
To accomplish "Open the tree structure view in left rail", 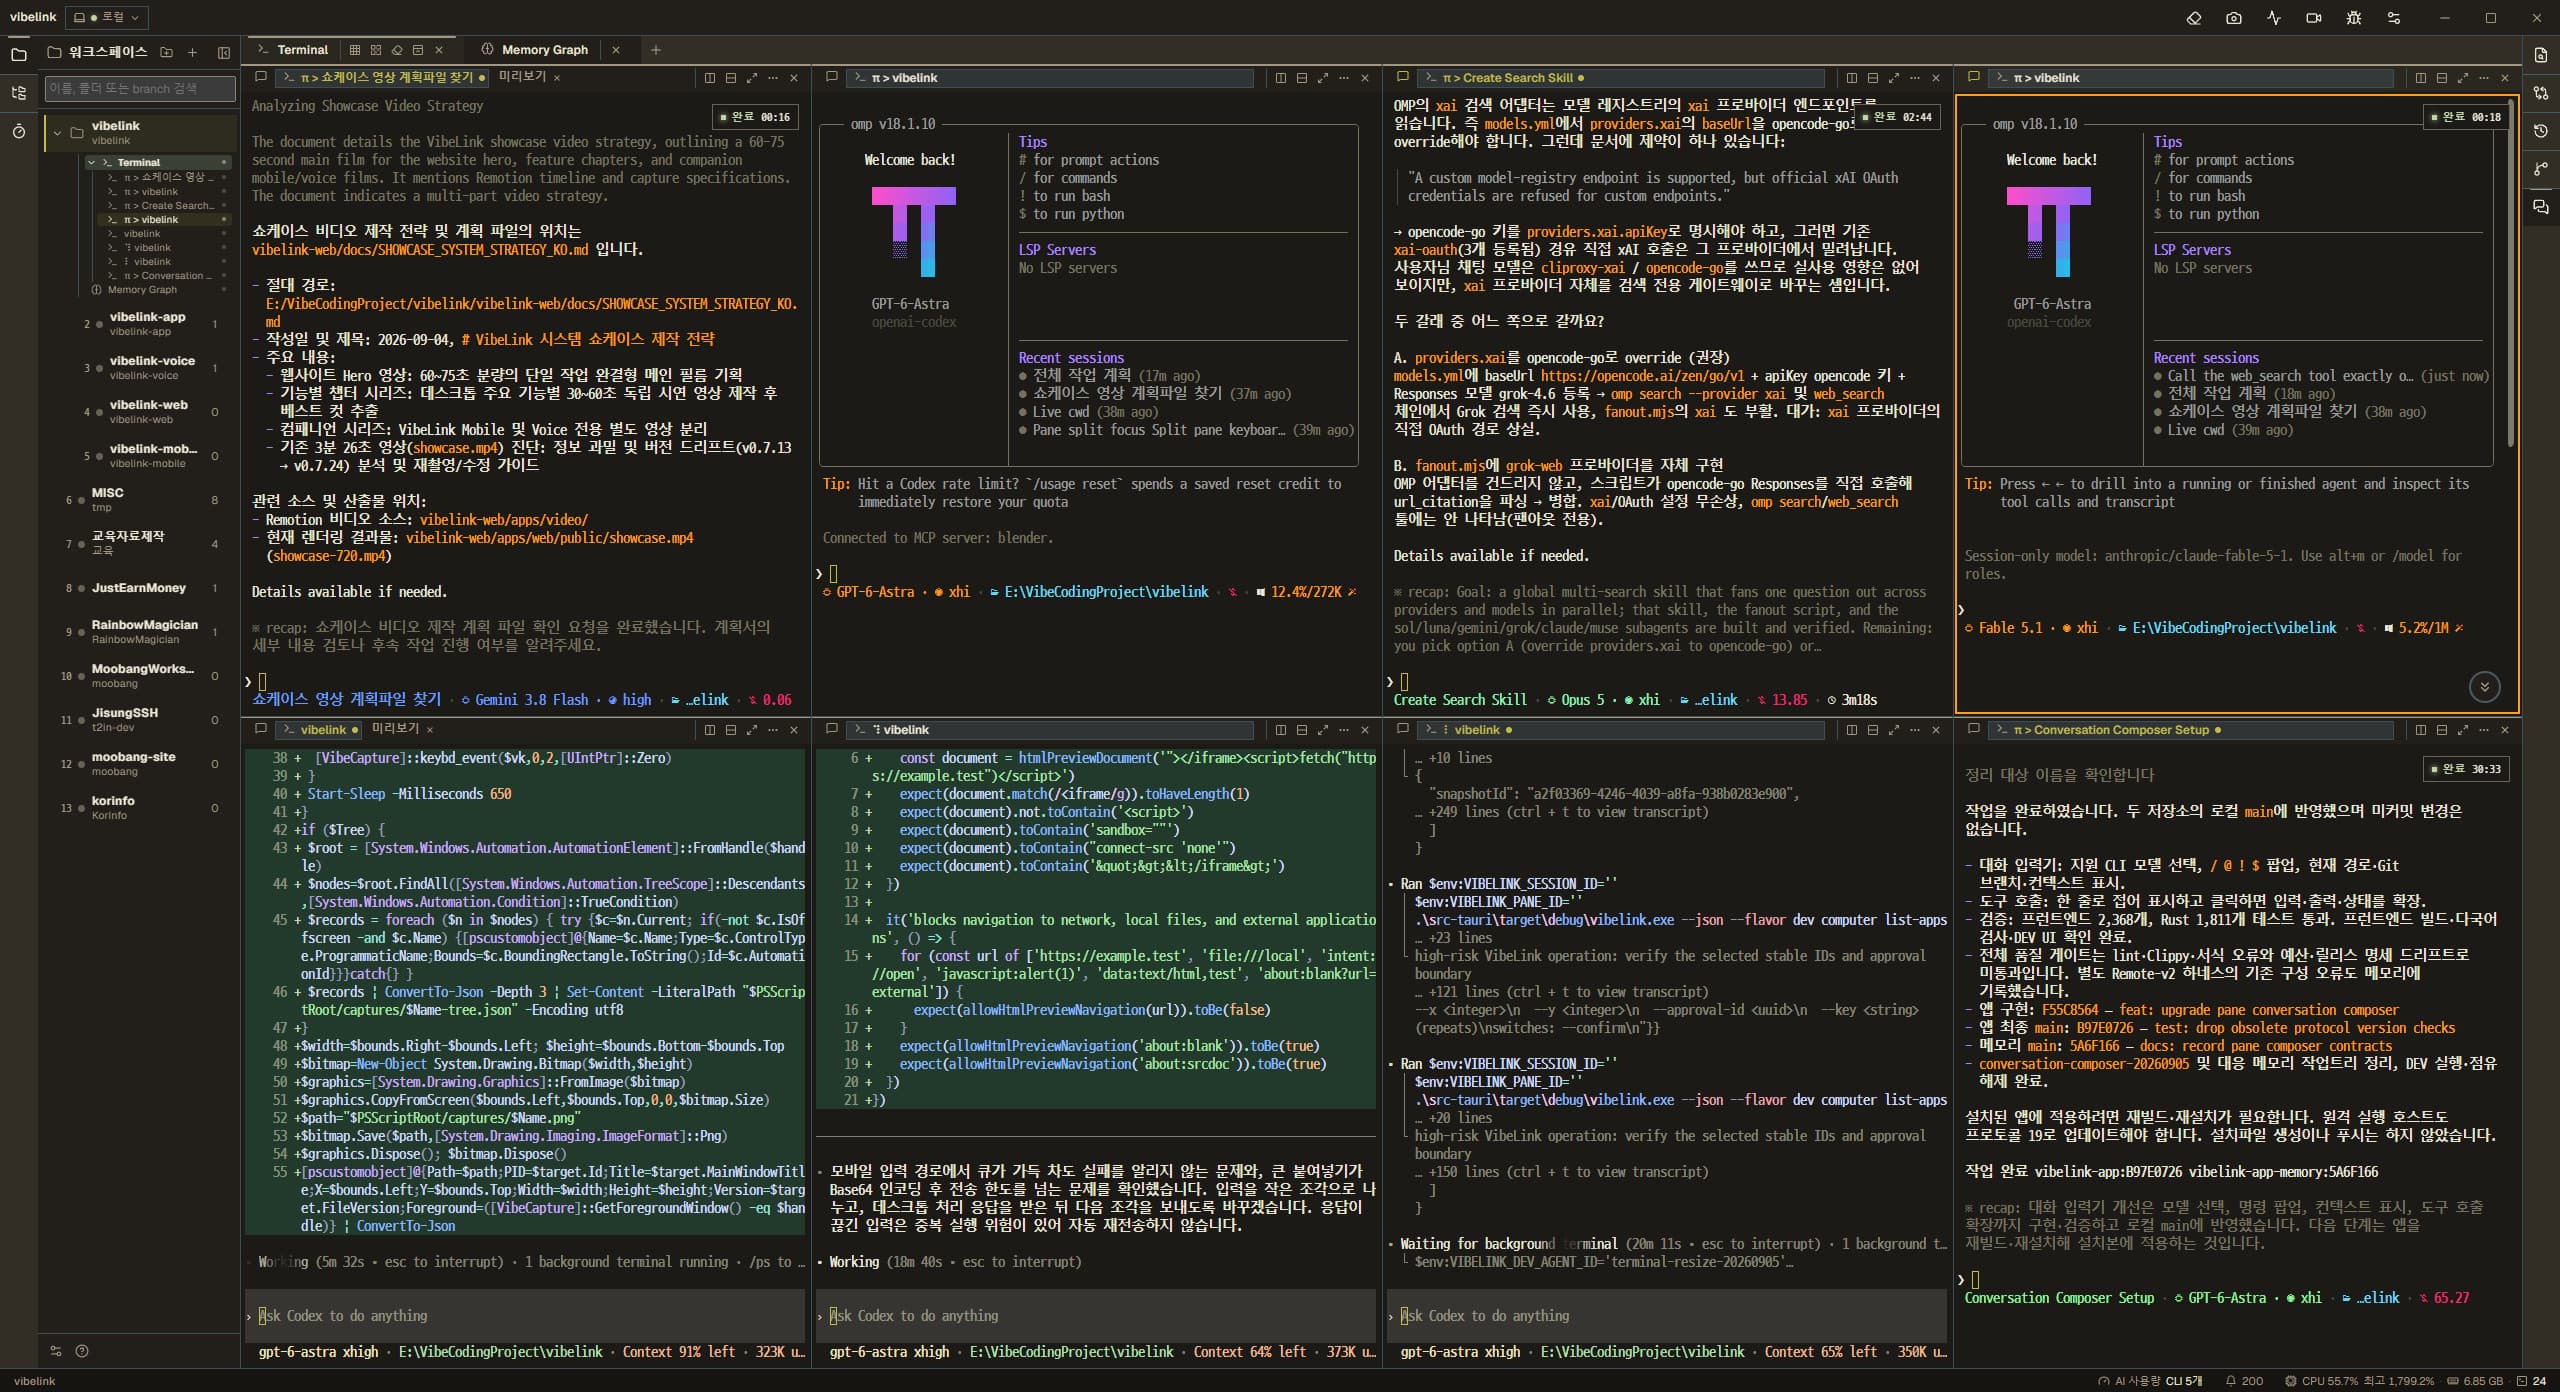I will tap(18, 93).
